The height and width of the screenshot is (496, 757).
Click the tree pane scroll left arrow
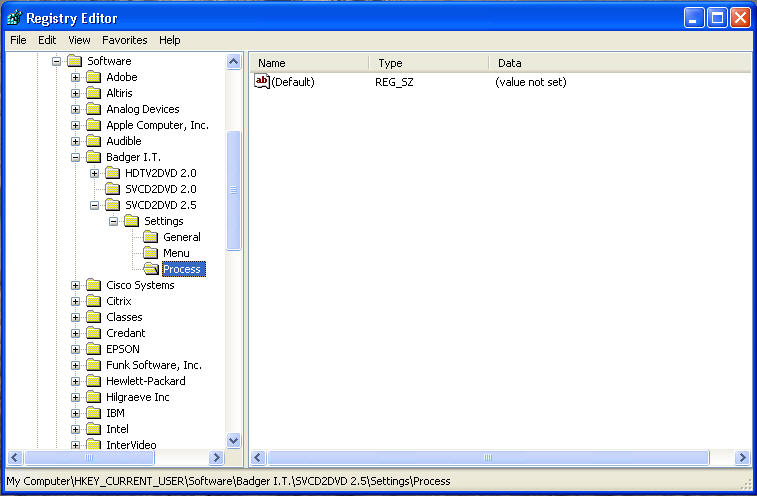(x=15, y=457)
